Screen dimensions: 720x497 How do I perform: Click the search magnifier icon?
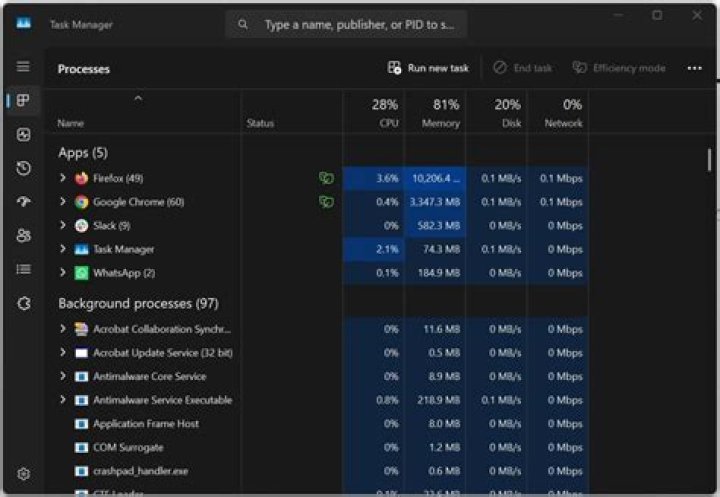pos(243,24)
